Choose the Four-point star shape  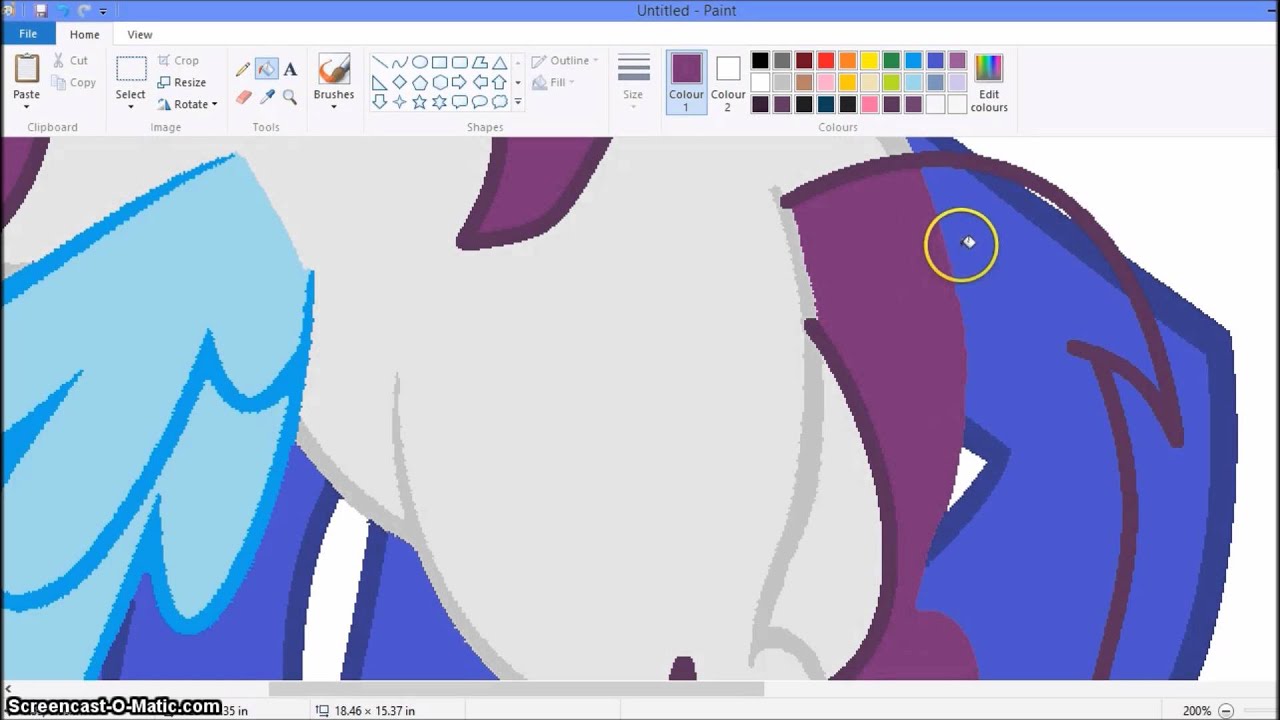[400, 102]
